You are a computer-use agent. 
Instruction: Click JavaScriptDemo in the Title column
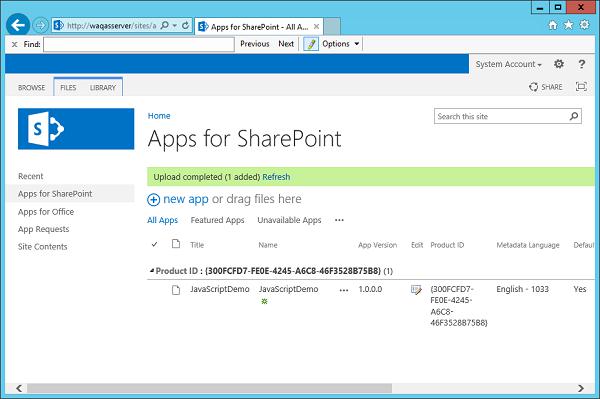click(x=220, y=289)
